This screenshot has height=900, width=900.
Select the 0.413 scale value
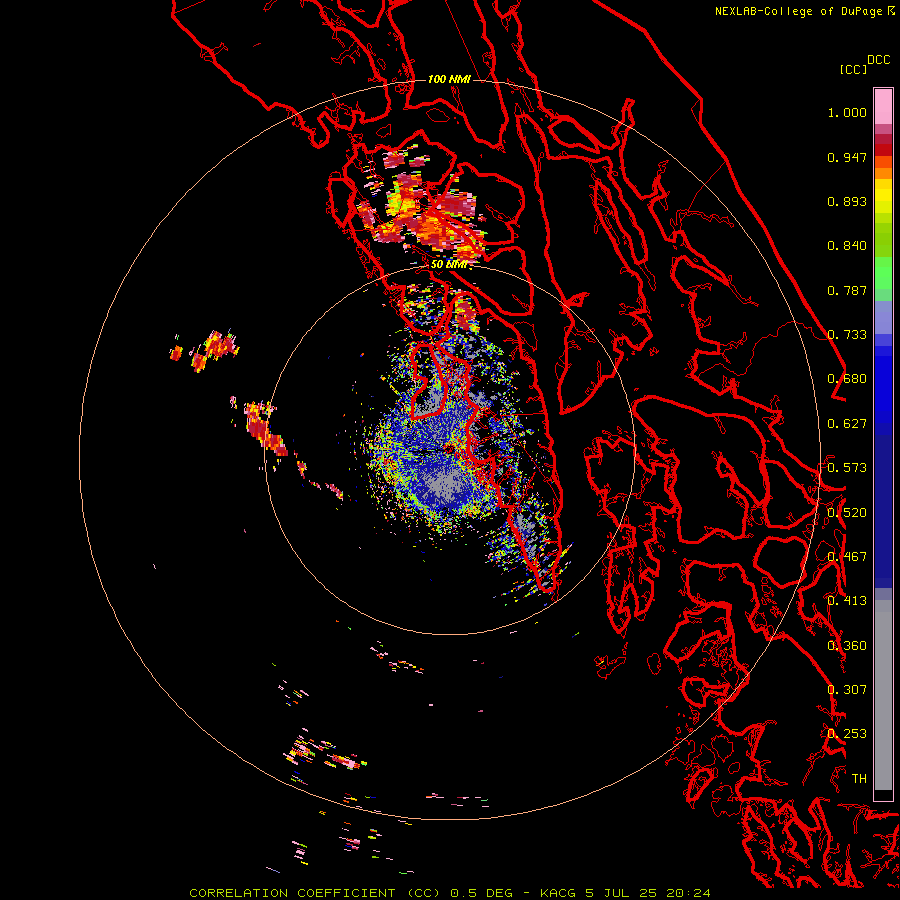point(847,601)
